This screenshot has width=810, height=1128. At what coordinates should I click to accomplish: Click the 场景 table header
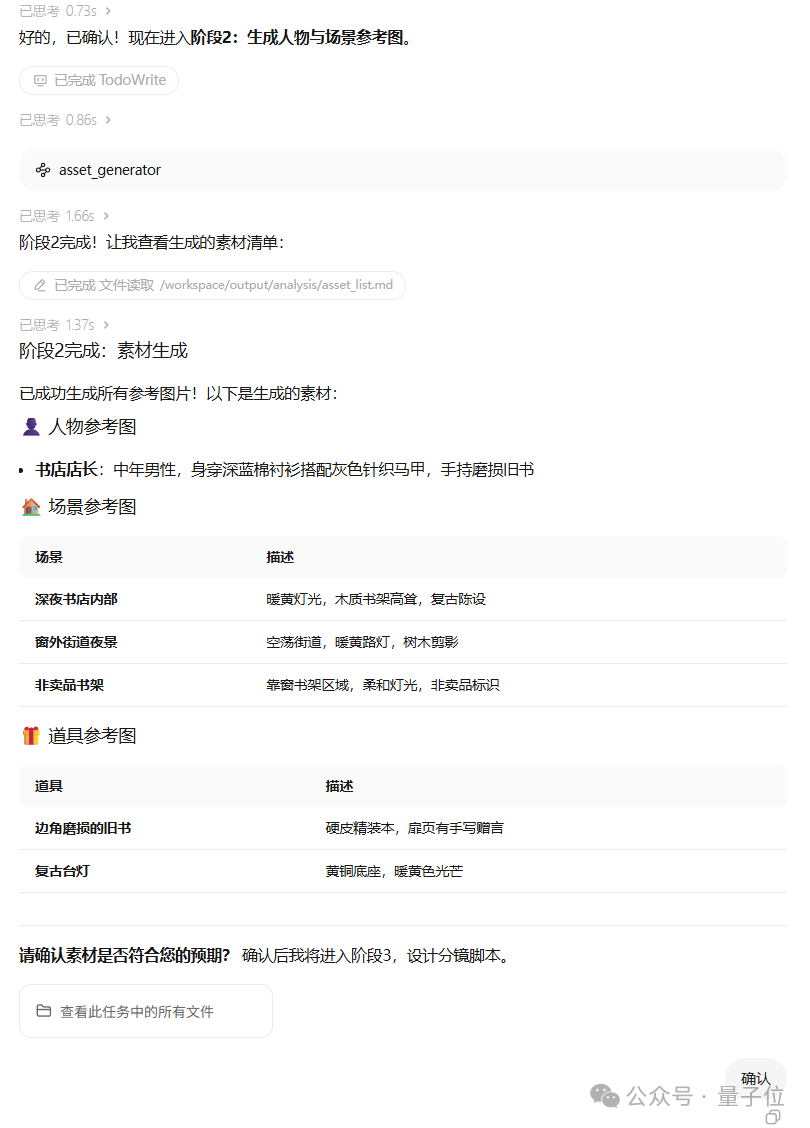46,556
